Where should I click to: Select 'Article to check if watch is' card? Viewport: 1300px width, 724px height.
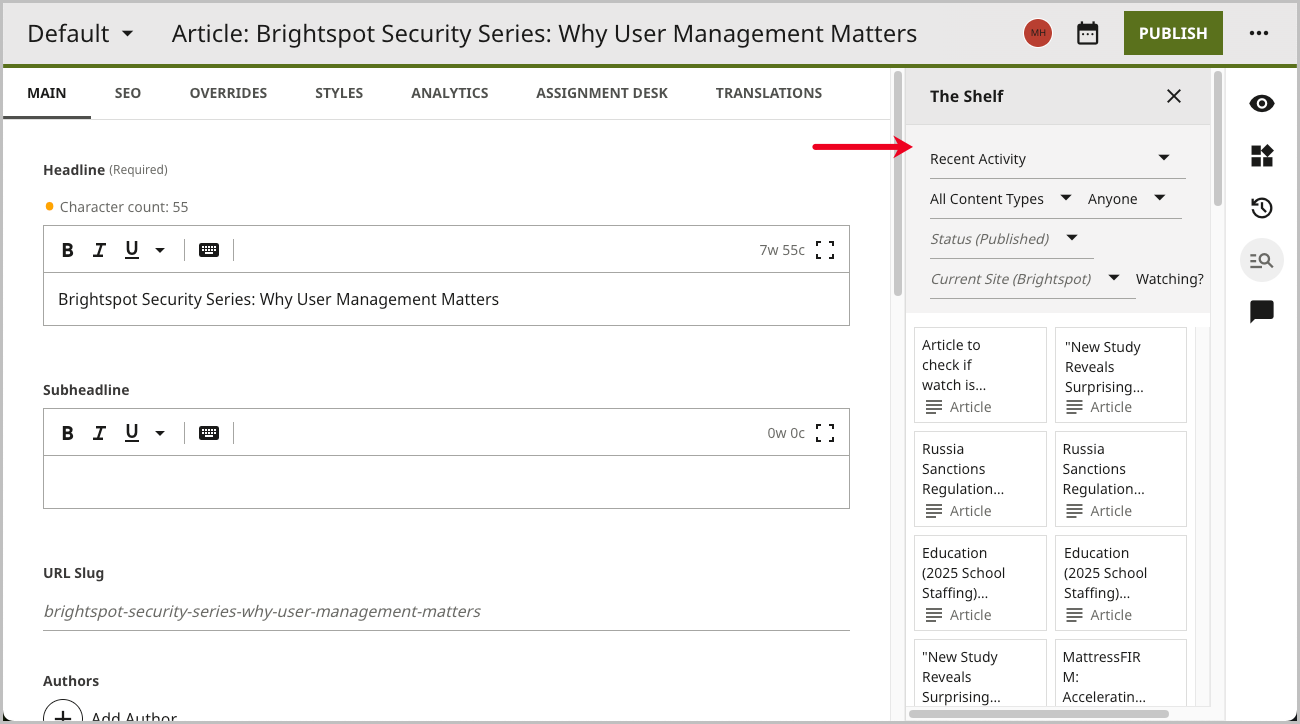(980, 375)
